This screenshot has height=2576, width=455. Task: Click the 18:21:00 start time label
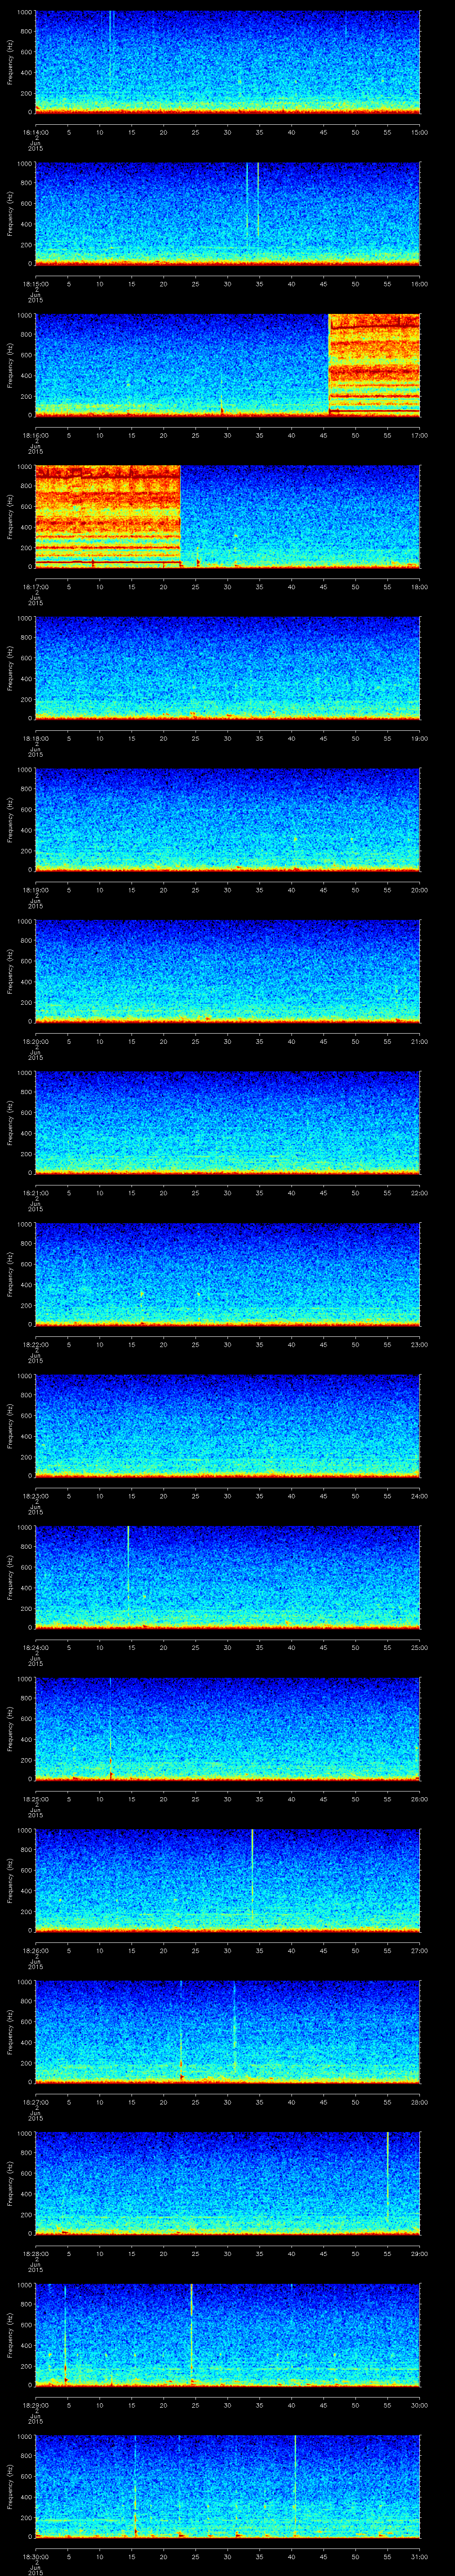pos(35,1193)
